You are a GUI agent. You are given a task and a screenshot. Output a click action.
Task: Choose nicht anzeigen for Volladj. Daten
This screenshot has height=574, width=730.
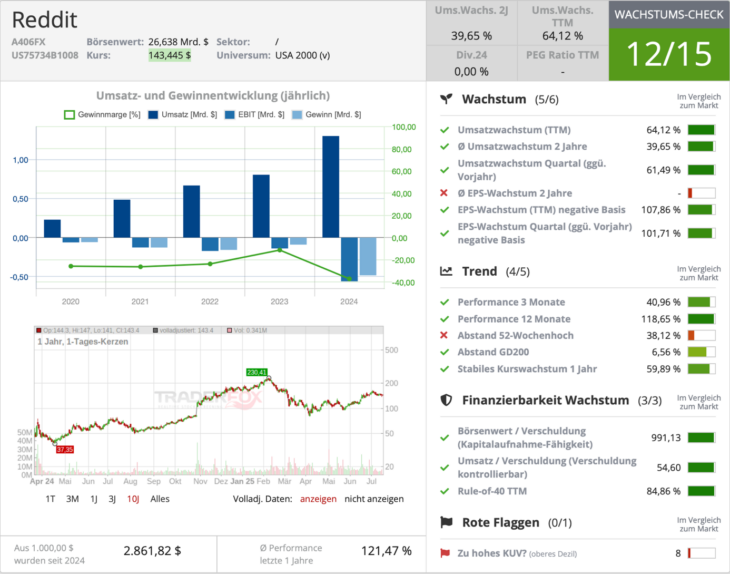tap(374, 499)
